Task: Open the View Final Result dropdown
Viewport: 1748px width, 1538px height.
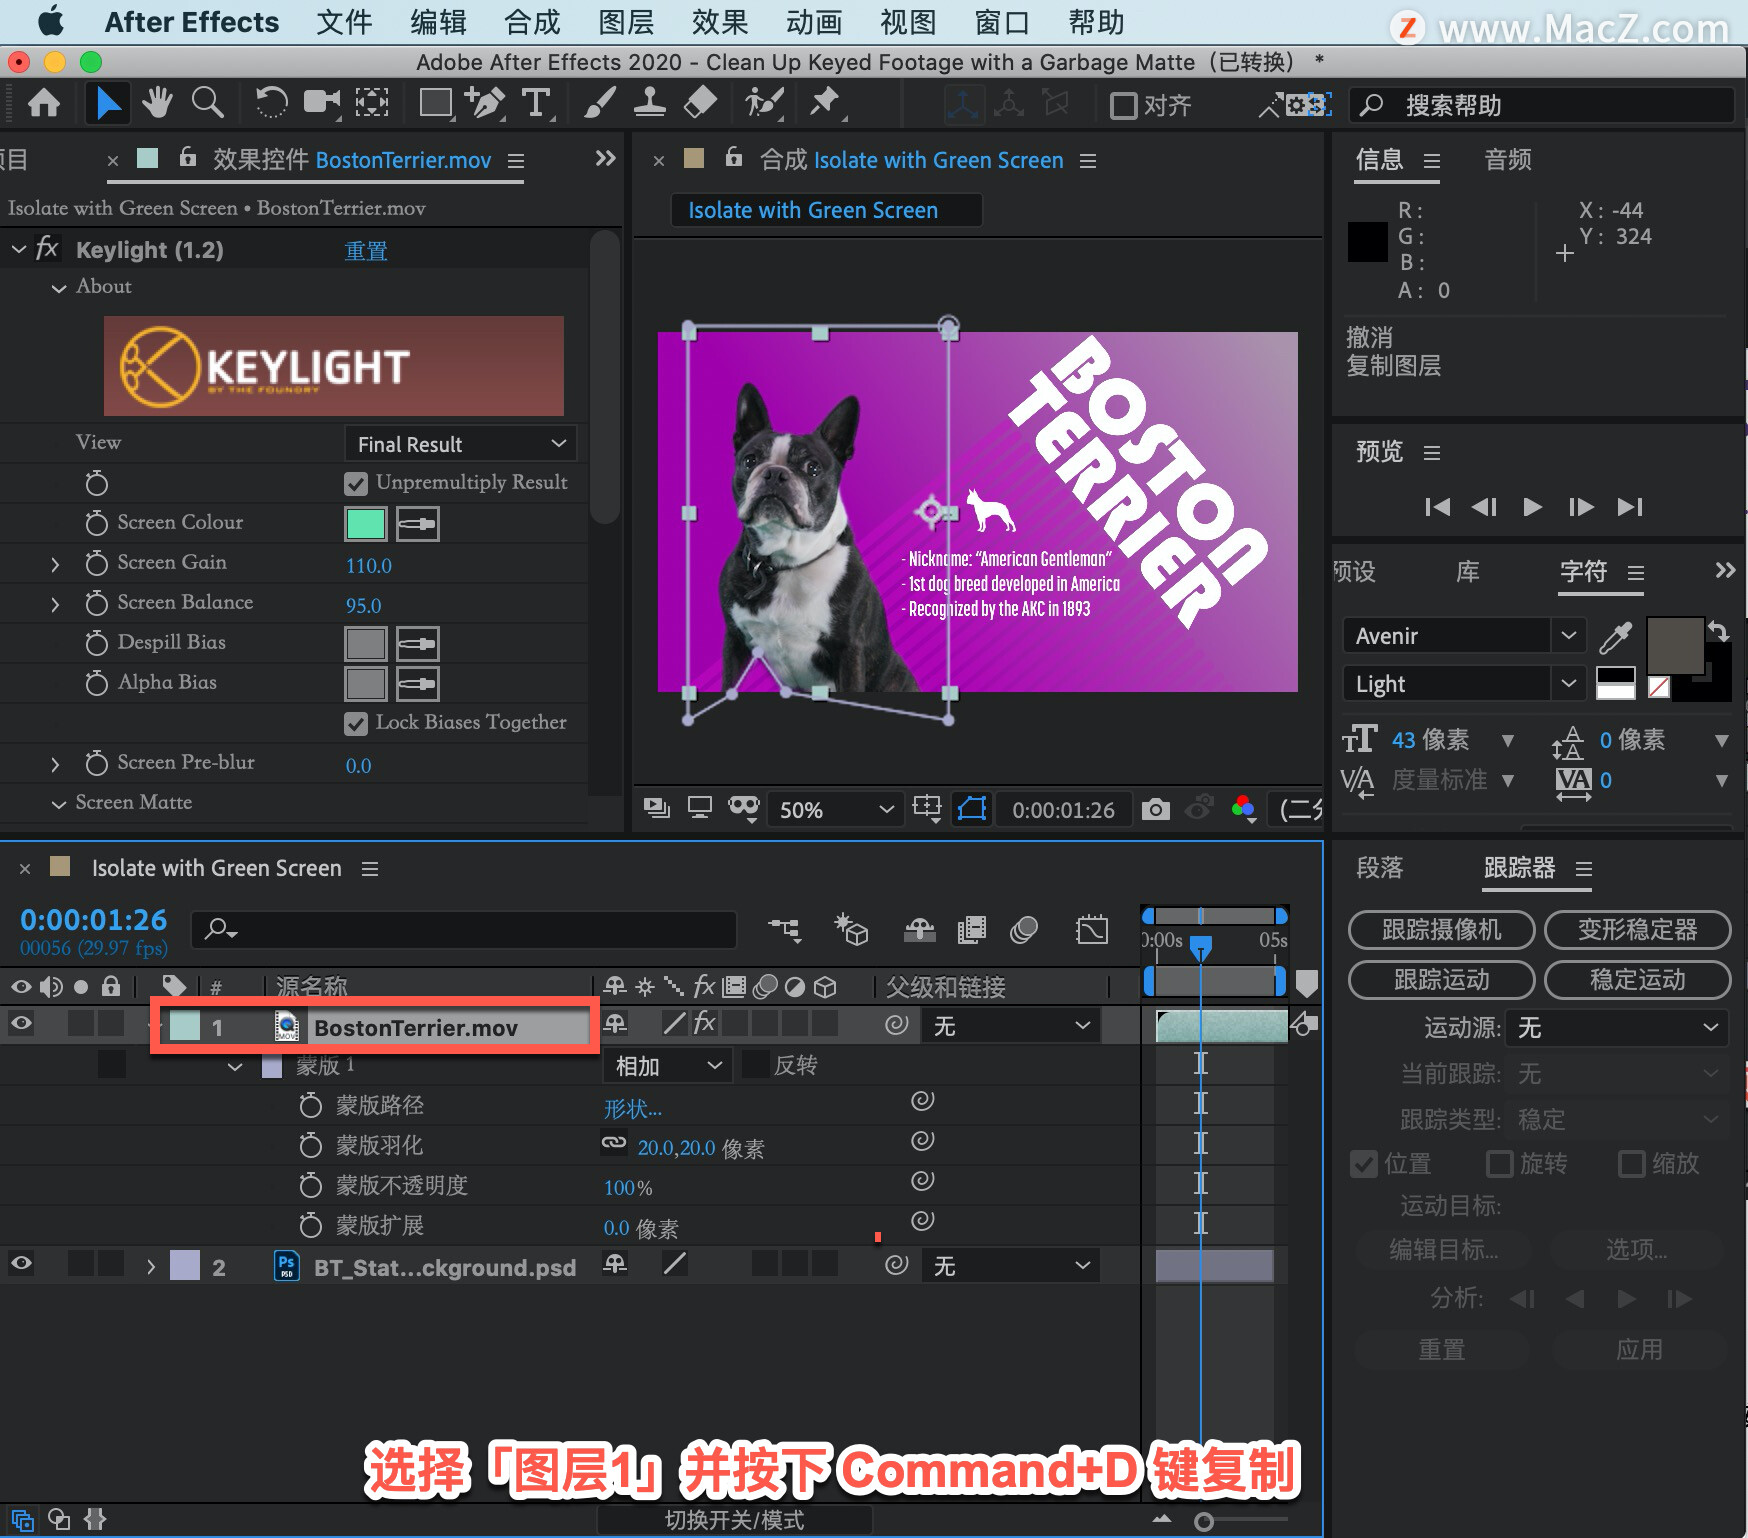Action: point(461,444)
